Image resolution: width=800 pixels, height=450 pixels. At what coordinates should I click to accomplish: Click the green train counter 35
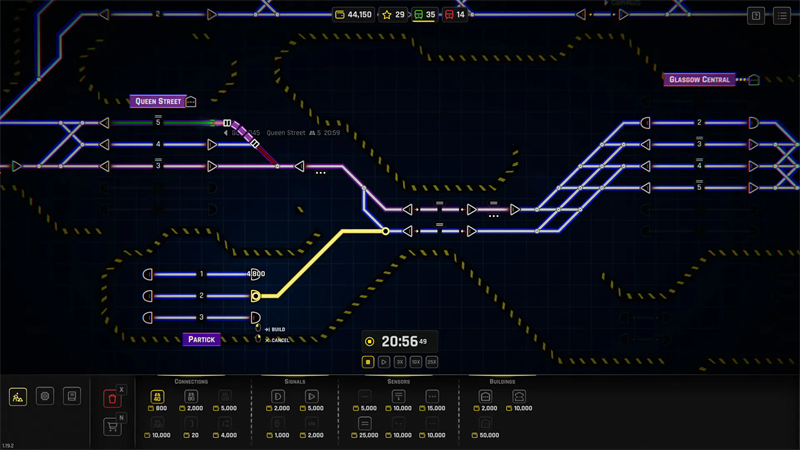424,15
